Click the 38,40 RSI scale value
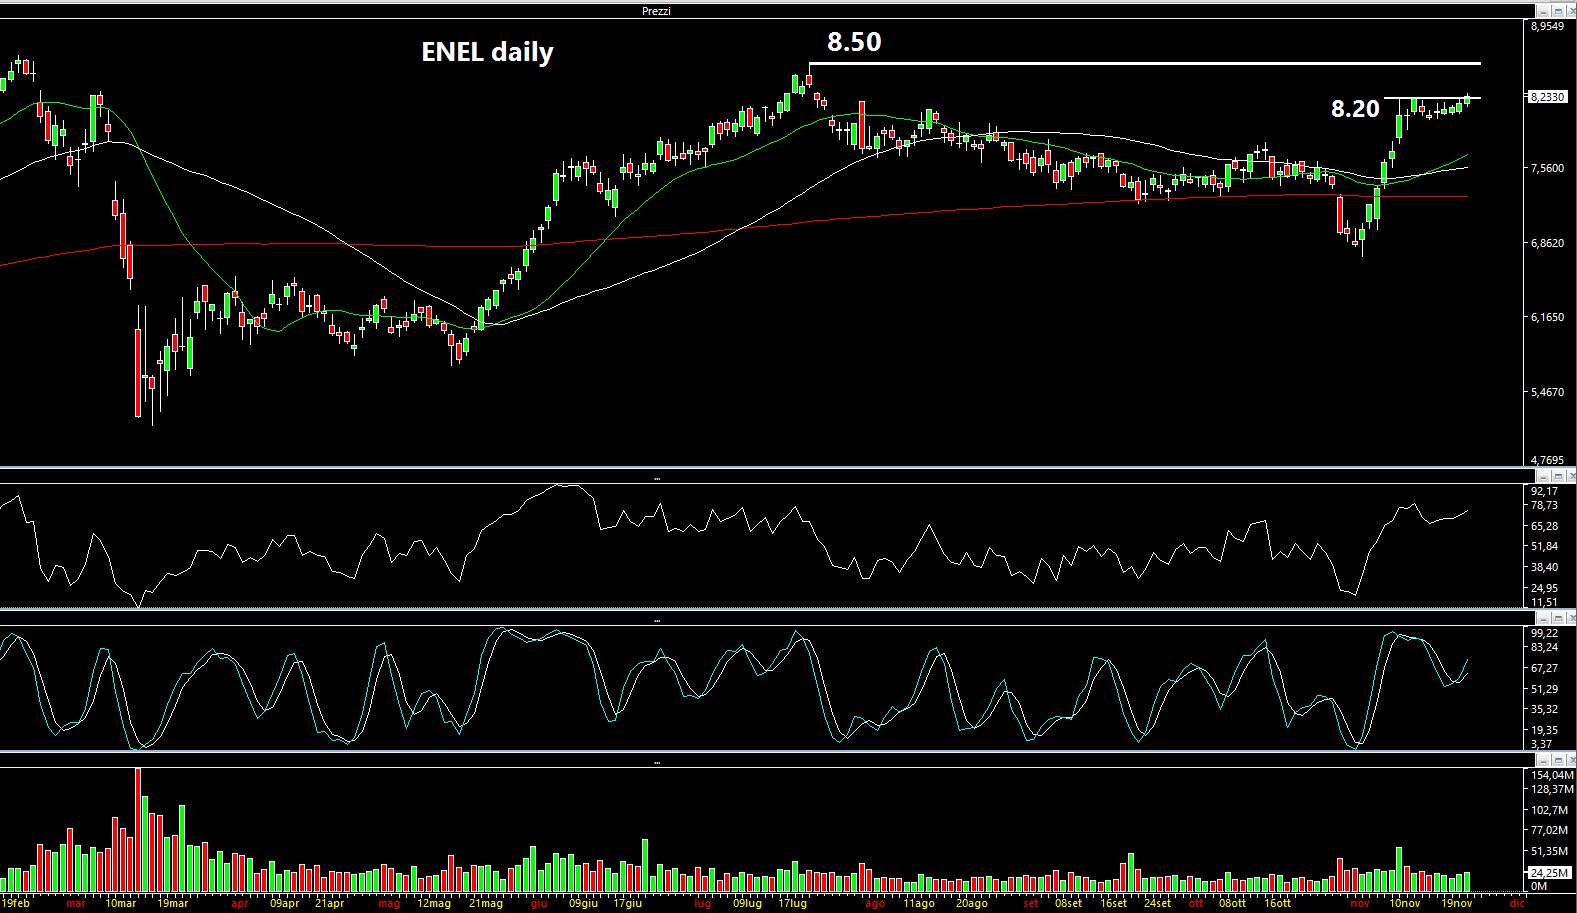The image size is (1577, 913). [x=1544, y=567]
